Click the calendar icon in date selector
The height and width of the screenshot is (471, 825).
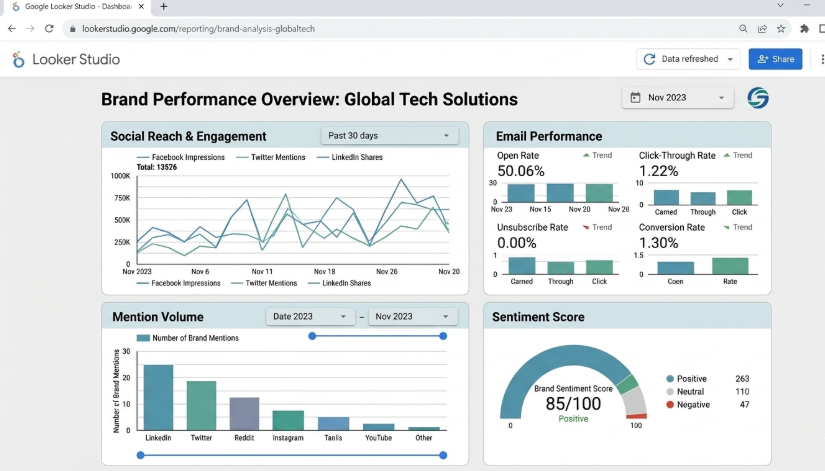(x=635, y=97)
